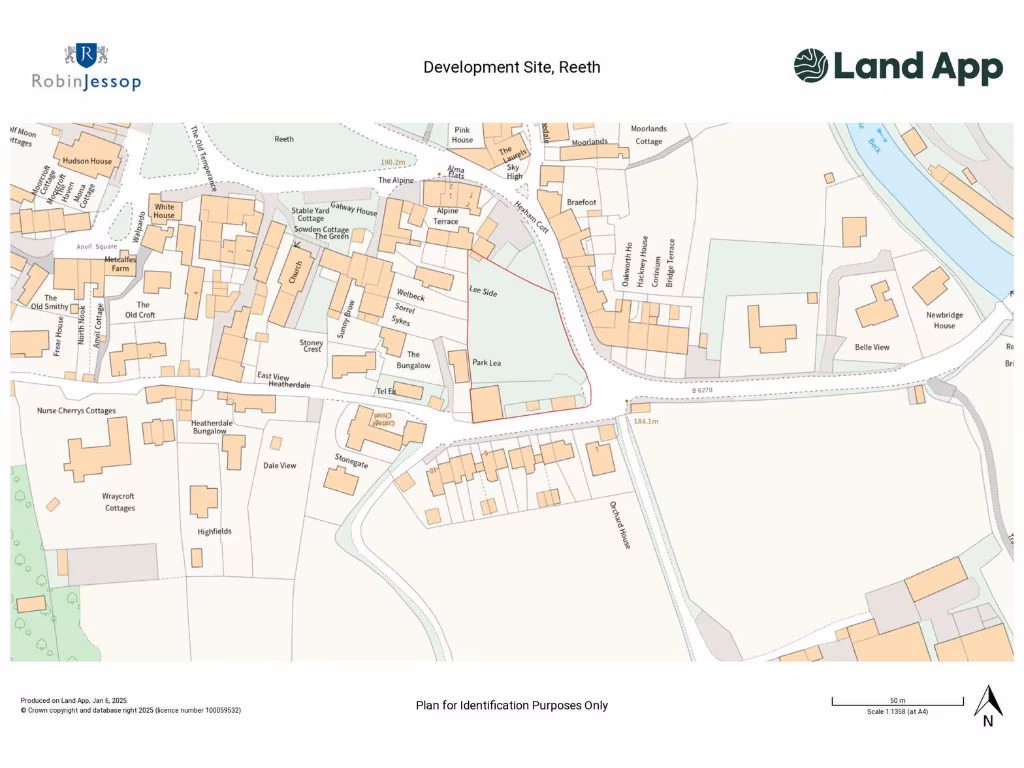
Task: Click the Land App circular logo icon
Action: (x=811, y=66)
